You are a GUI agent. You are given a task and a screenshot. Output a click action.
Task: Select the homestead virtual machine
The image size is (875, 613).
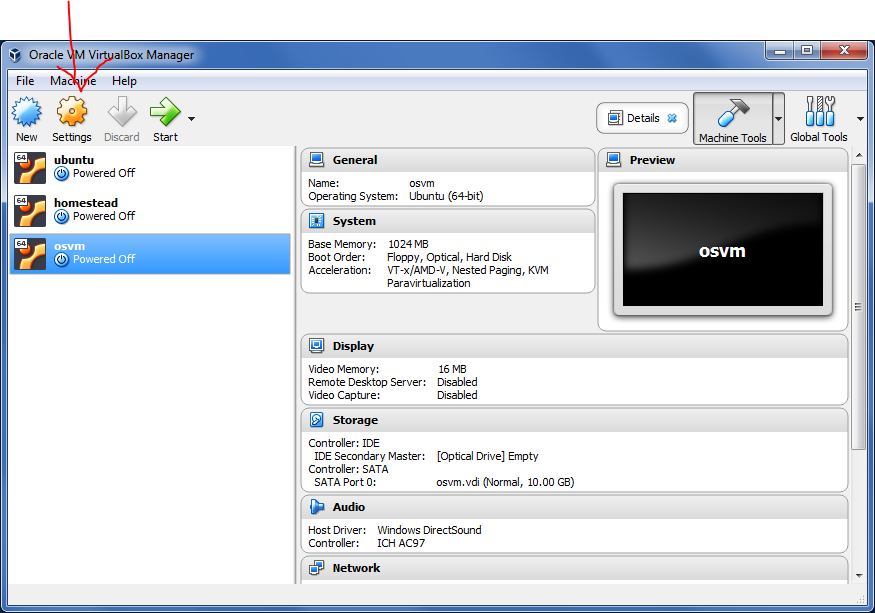[150, 210]
